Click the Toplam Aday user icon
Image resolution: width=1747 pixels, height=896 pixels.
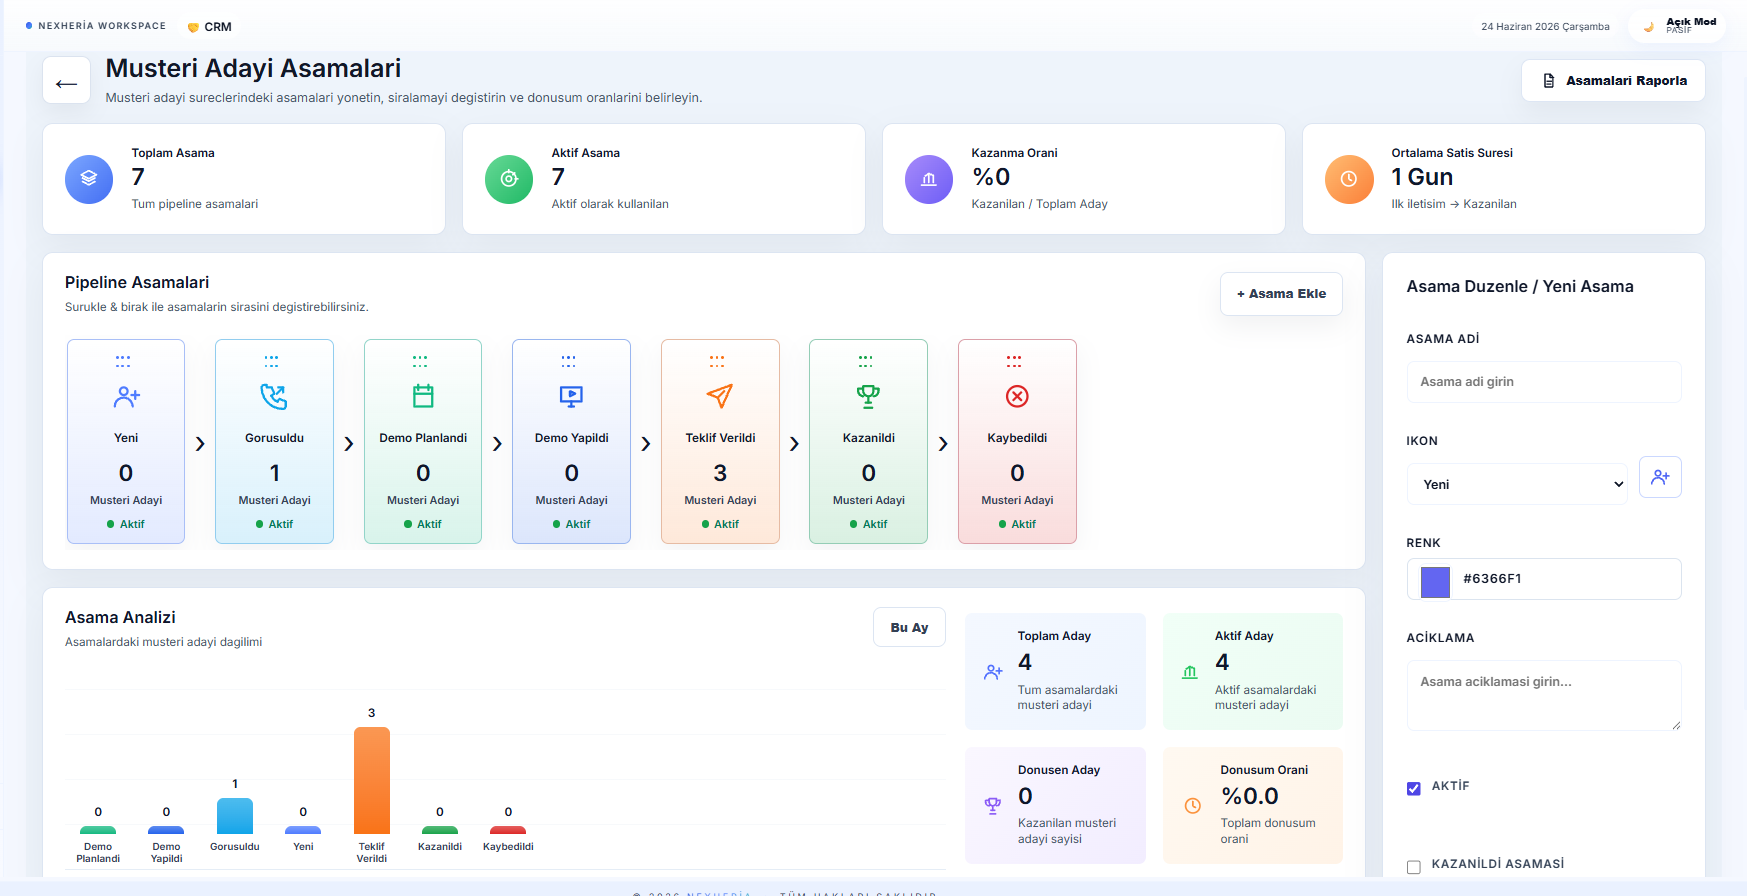point(993,672)
